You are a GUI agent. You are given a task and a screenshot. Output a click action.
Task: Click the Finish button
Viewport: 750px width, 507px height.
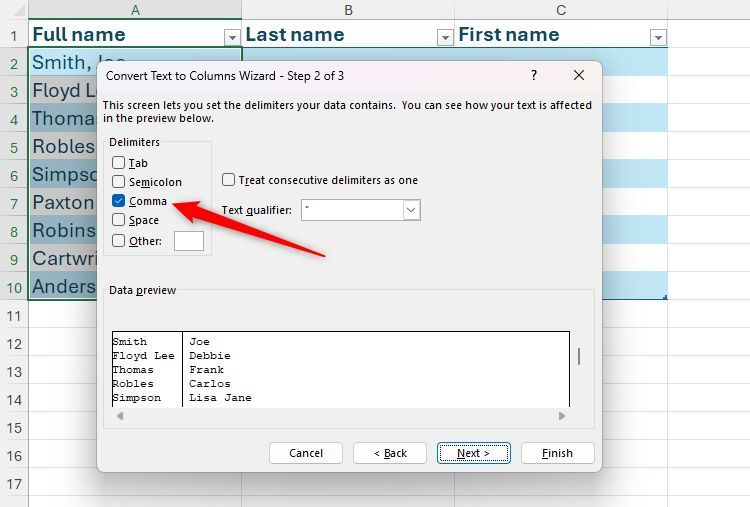(x=557, y=453)
